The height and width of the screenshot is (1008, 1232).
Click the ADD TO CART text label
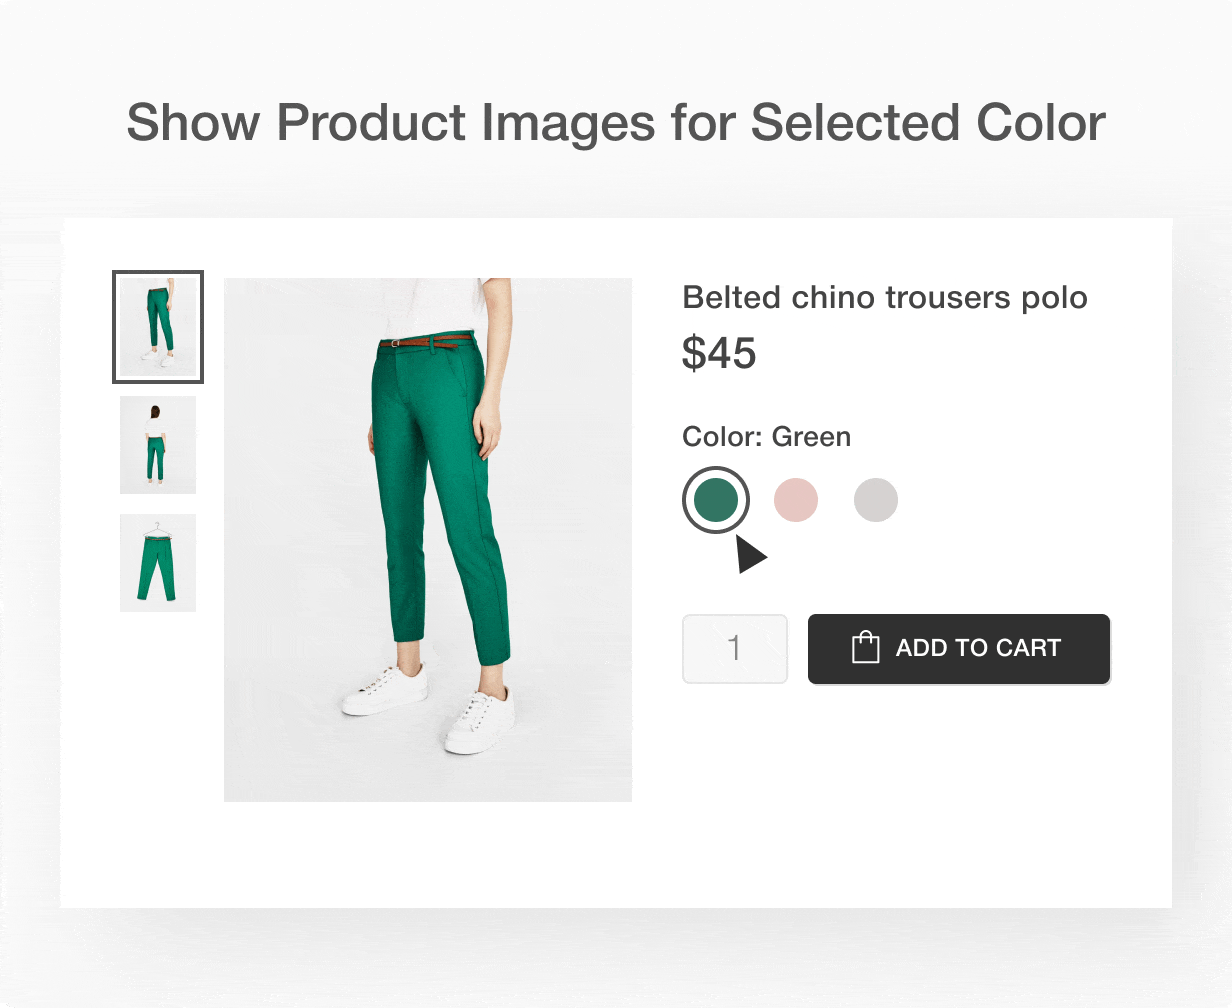(978, 648)
